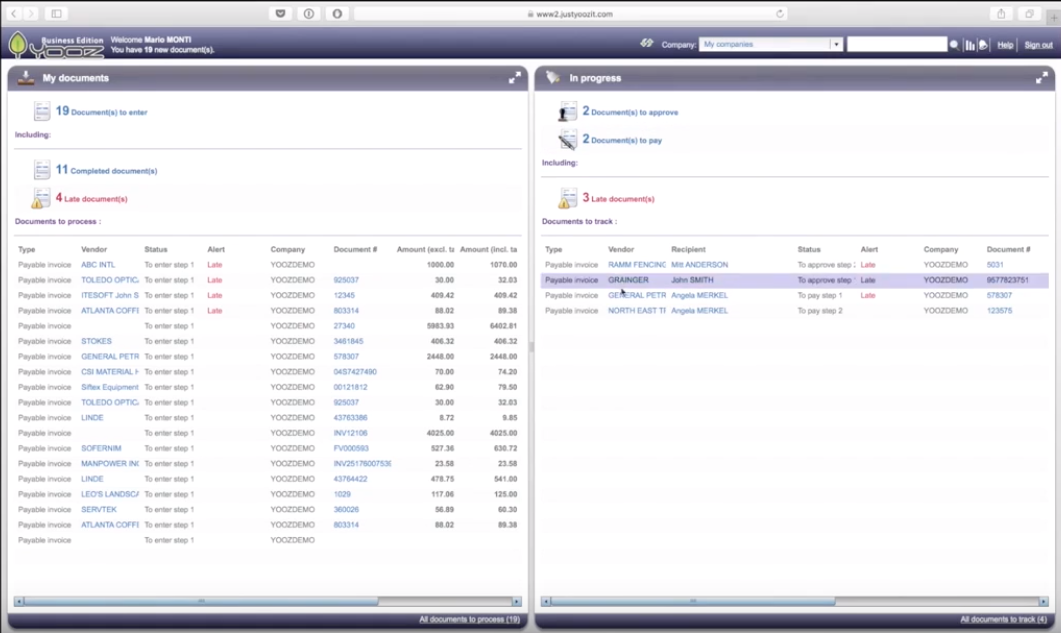The height and width of the screenshot is (633, 1061).
Task: Click the My documents inbox tray icon
Action: coord(26,77)
